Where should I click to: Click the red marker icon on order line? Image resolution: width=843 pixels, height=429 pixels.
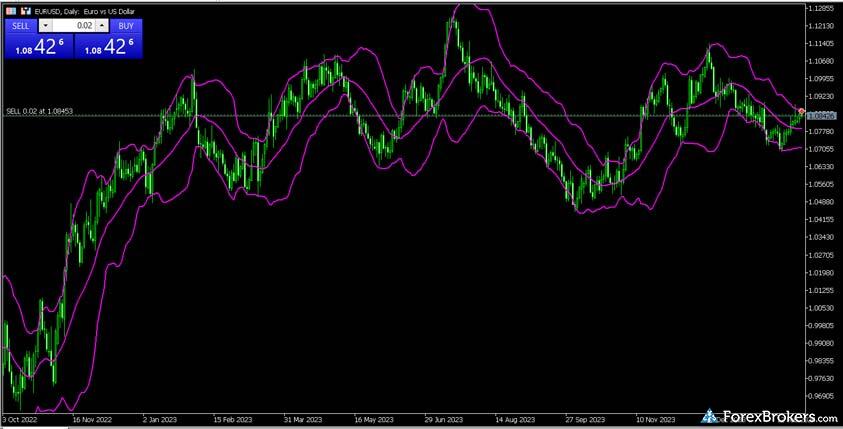tap(801, 109)
